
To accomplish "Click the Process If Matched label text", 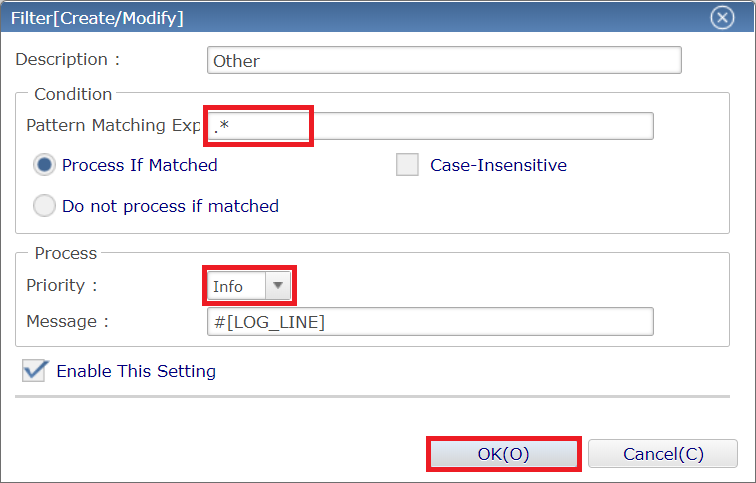I will (140, 165).
